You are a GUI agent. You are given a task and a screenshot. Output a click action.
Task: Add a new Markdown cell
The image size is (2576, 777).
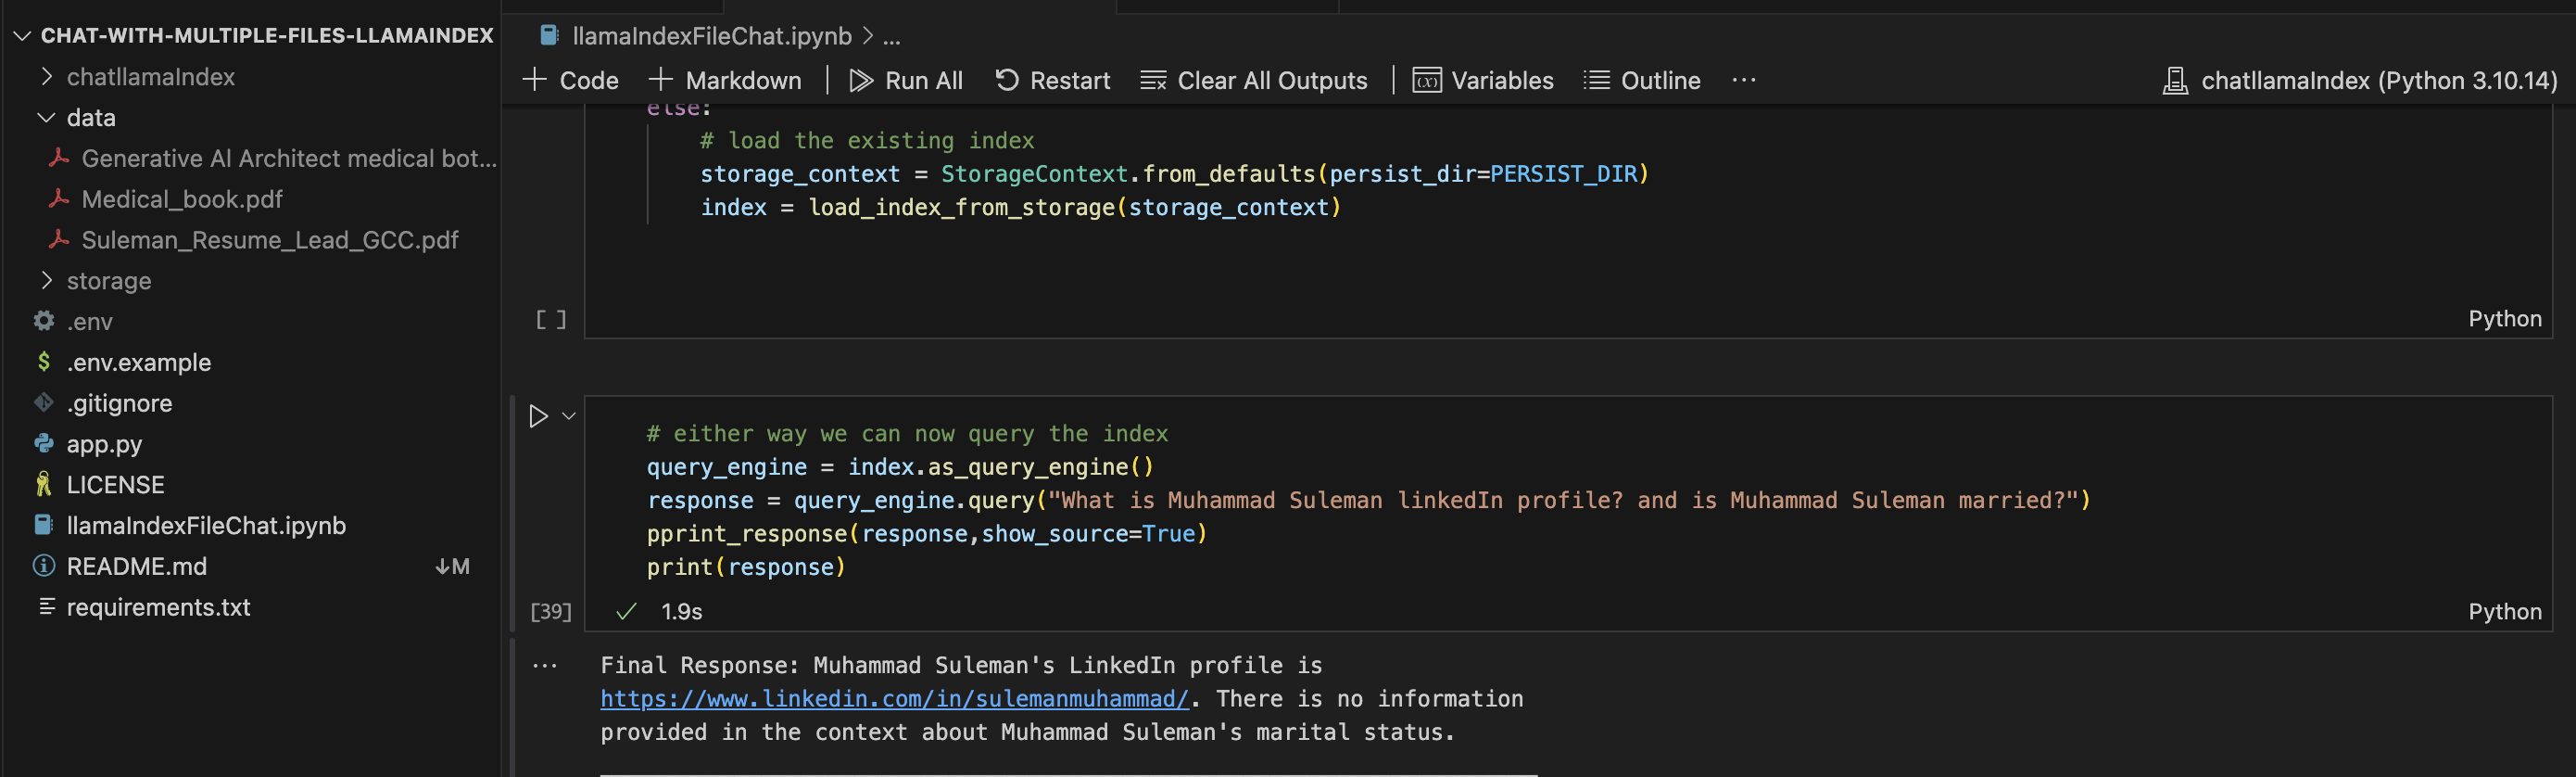click(x=725, y=80)
